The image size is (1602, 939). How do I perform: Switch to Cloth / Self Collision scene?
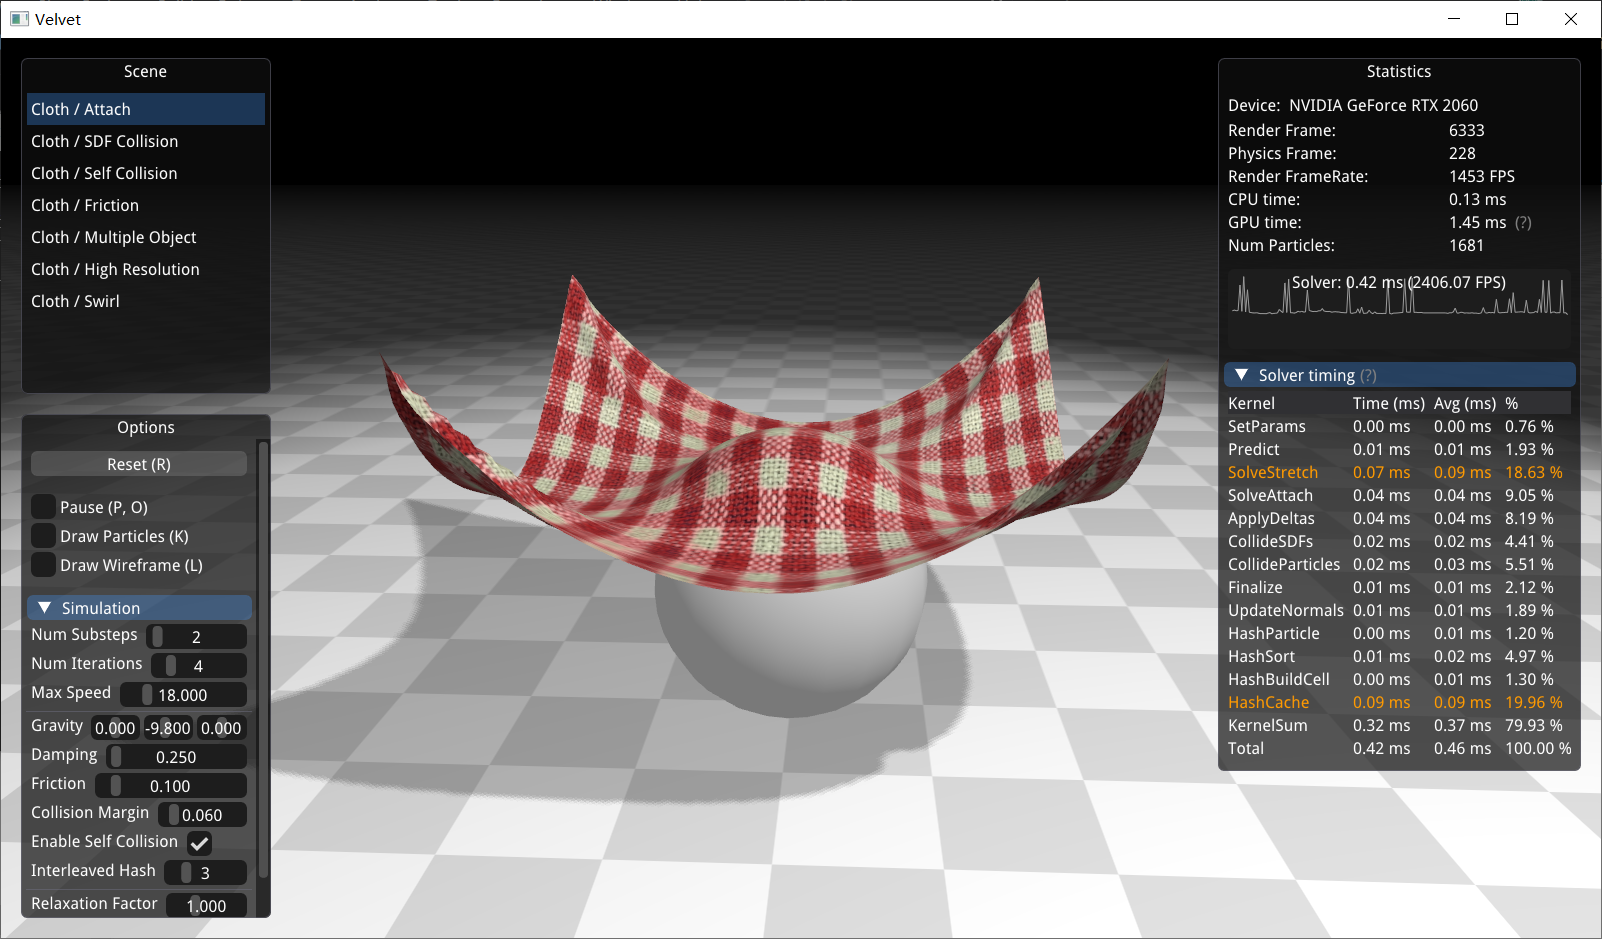(146, 173)
